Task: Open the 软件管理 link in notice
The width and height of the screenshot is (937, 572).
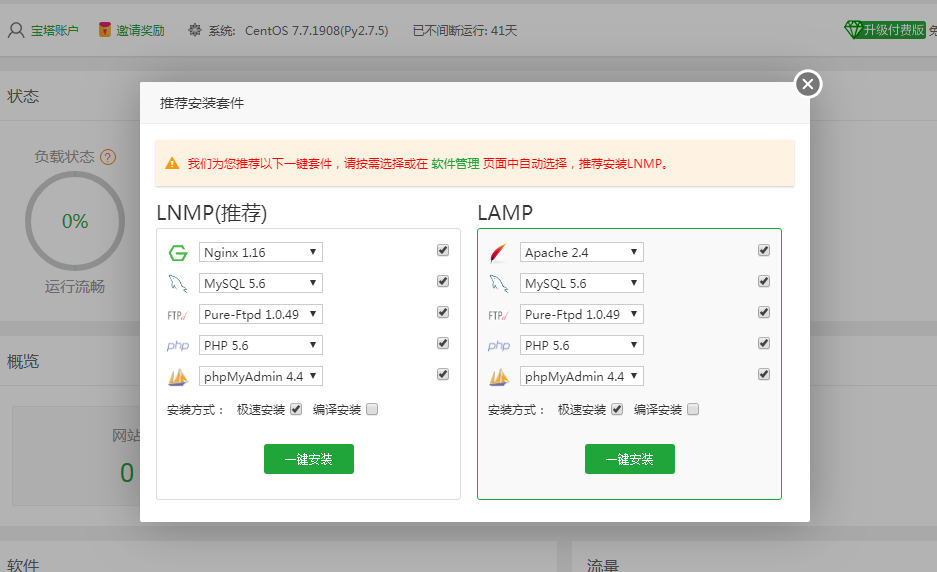Action: coord(455,164)
